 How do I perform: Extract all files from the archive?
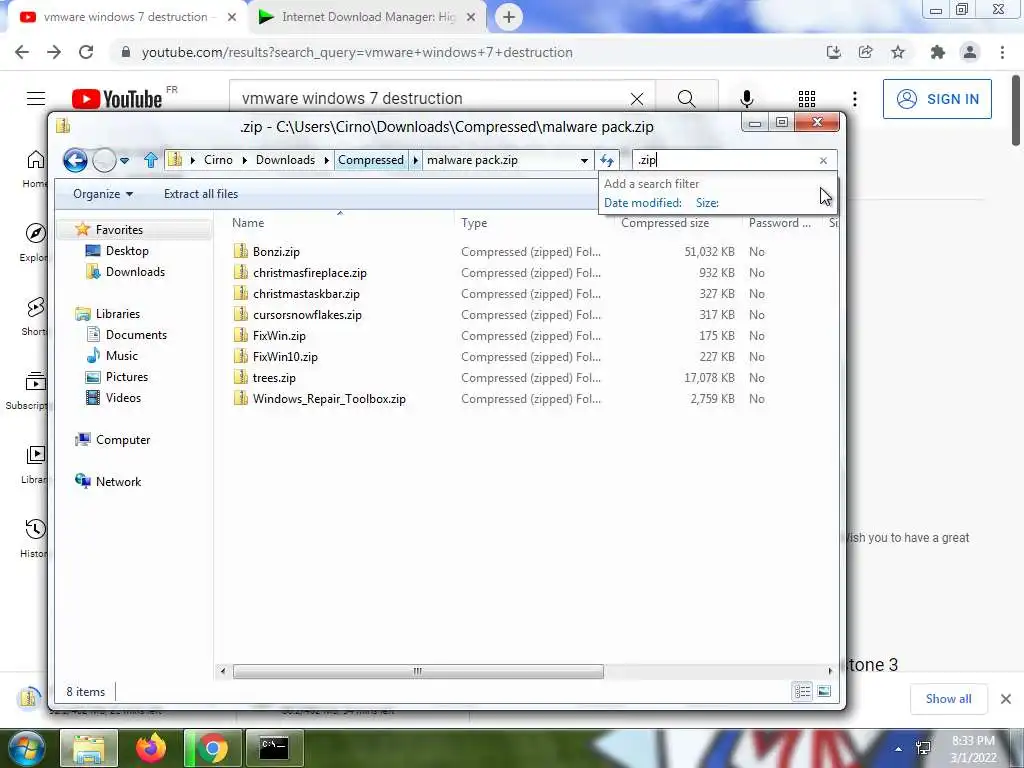(x=200, y=194)
